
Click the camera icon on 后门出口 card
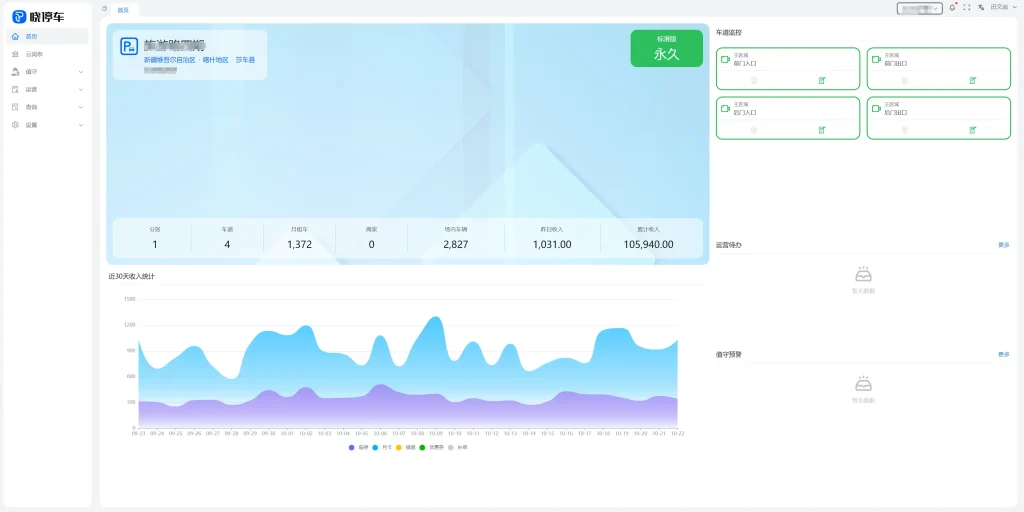(876, 108)
